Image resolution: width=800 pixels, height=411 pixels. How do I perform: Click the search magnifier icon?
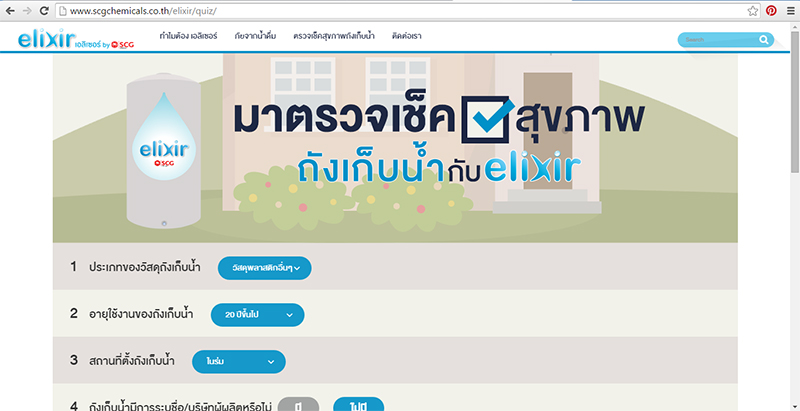[x=764, y=40]
